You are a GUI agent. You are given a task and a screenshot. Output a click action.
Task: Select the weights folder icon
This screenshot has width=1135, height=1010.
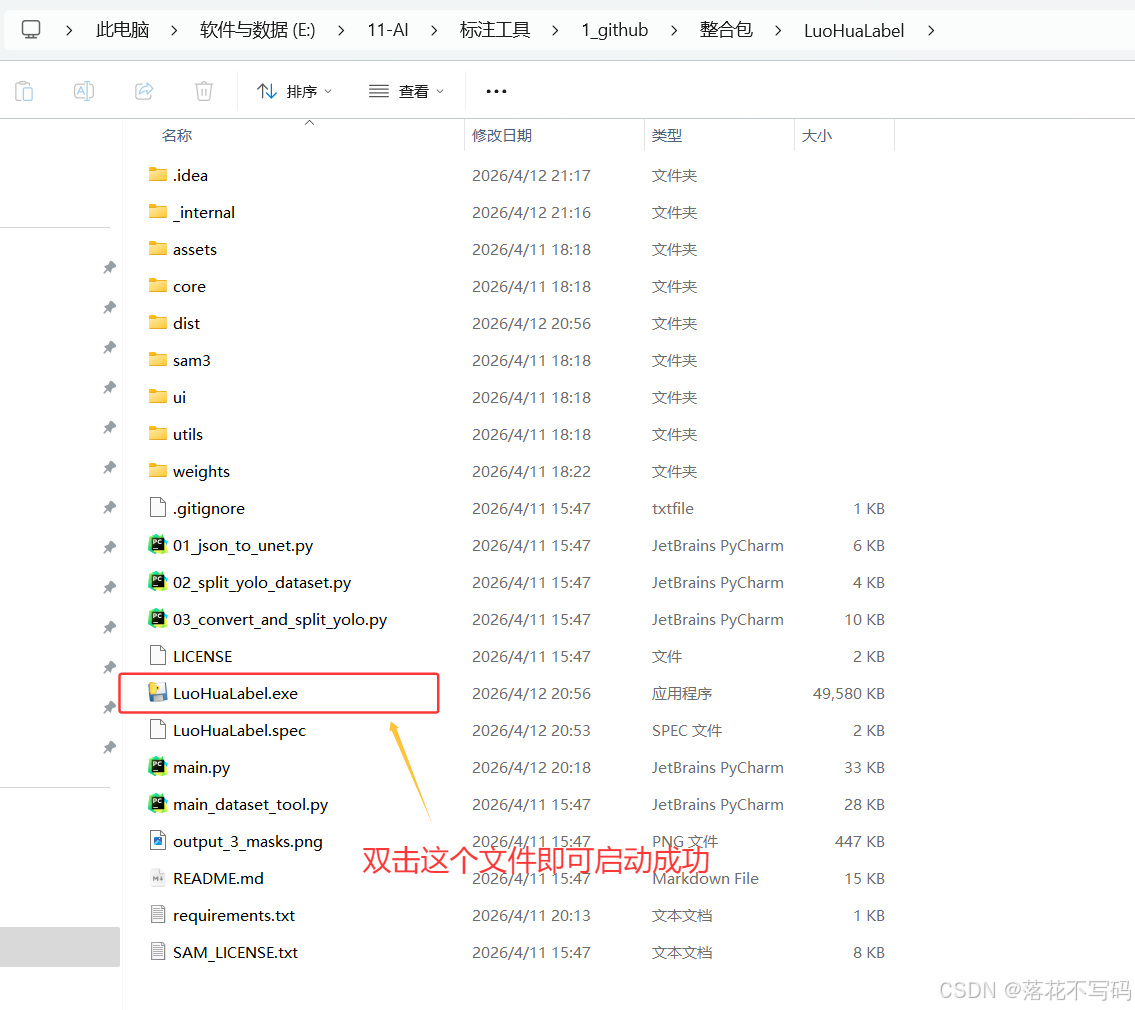(158, 471)
